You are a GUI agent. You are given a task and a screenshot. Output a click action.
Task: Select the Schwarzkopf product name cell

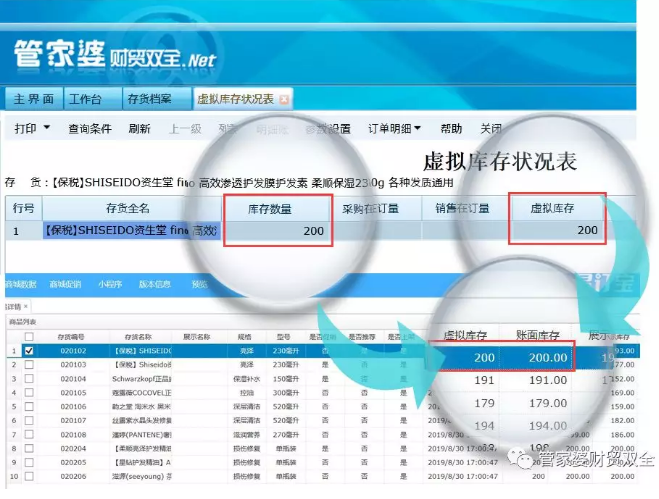coord(141,379)
